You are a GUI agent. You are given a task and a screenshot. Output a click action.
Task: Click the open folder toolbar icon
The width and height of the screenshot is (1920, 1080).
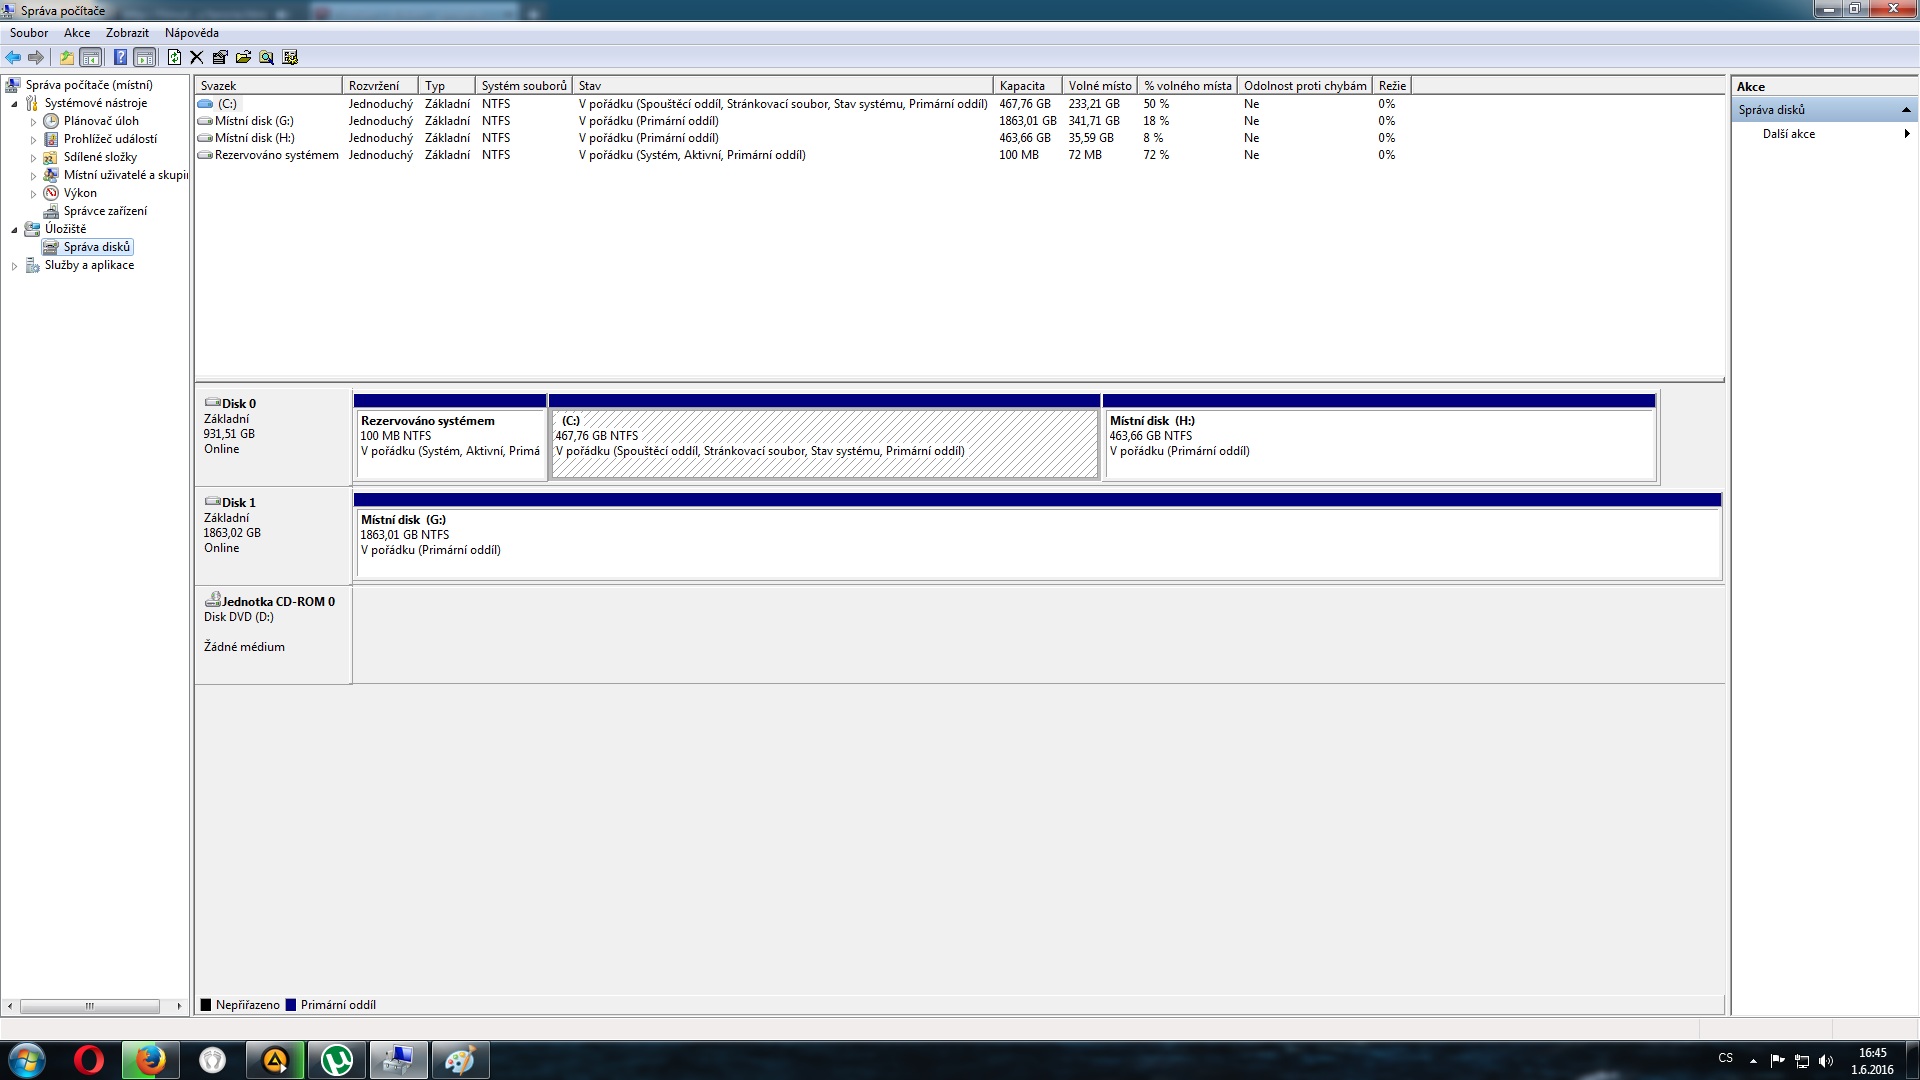tap(243, 58)
